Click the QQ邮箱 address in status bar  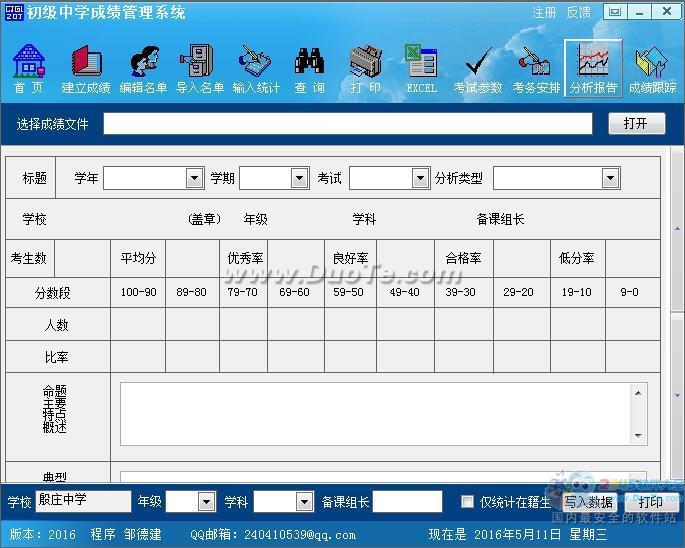(x=300, y=534)
